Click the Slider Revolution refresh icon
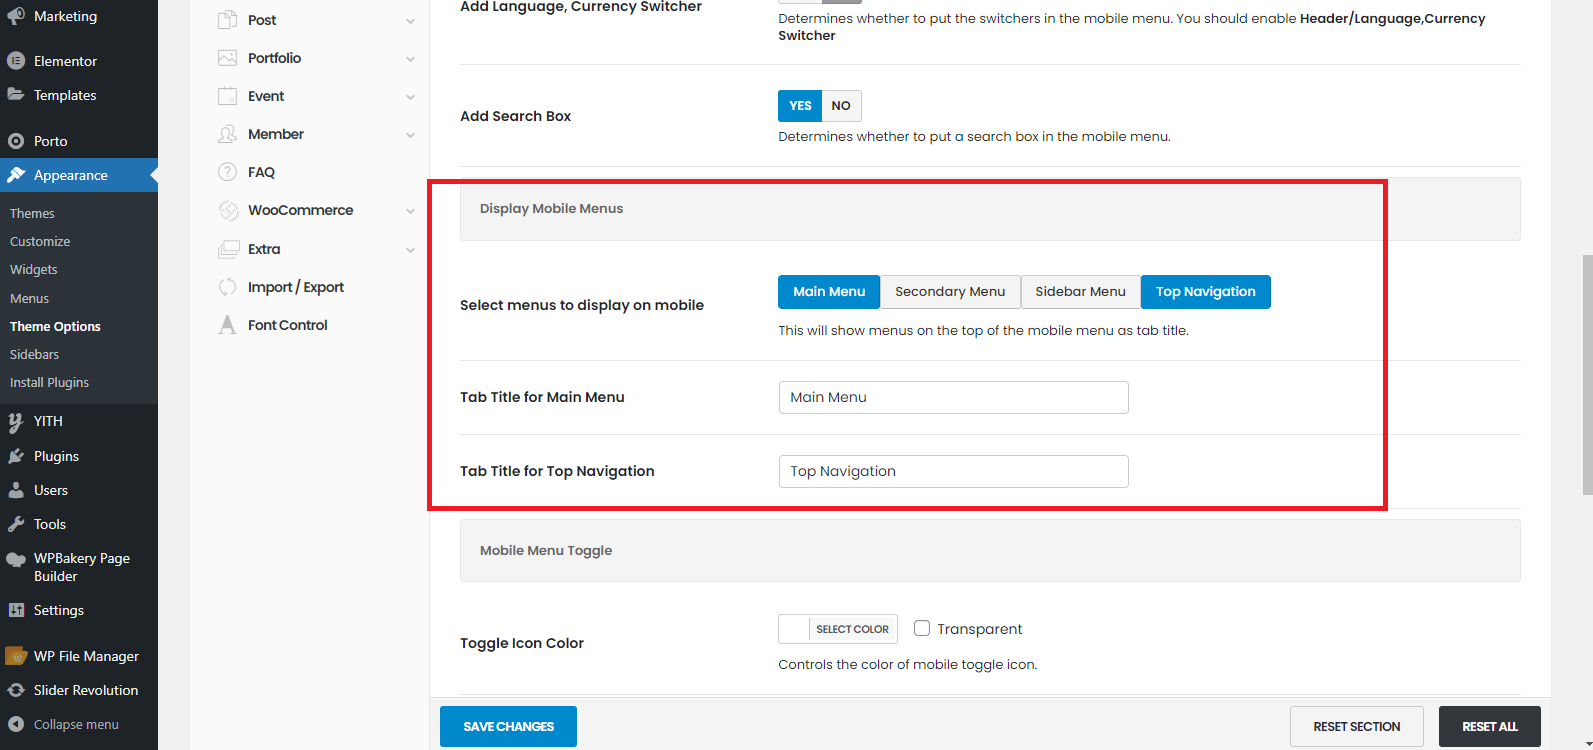 [16, 690]
